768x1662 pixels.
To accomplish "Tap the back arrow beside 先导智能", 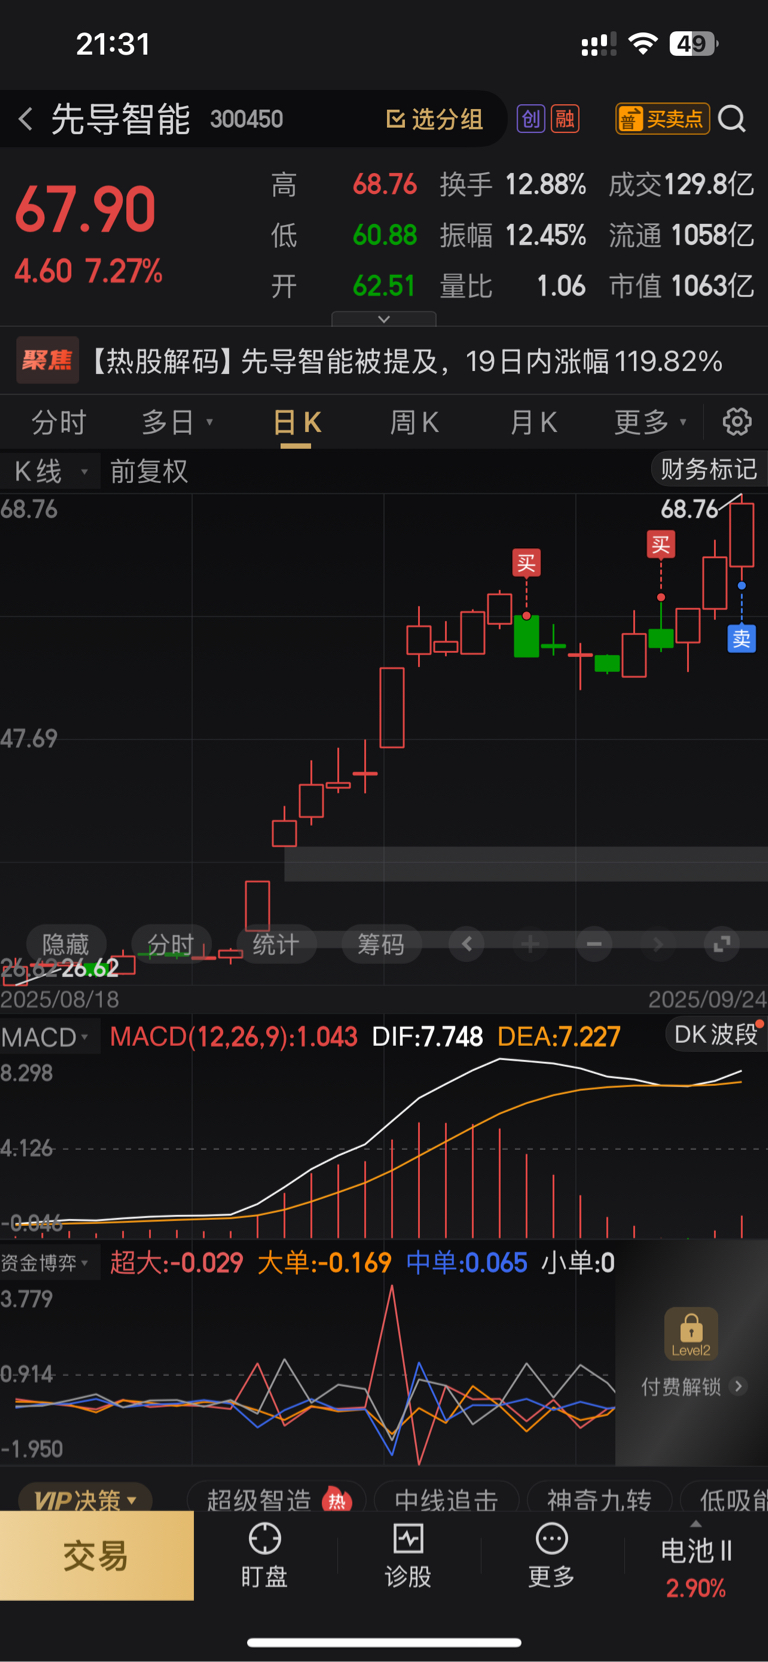I will pos(25,120).
